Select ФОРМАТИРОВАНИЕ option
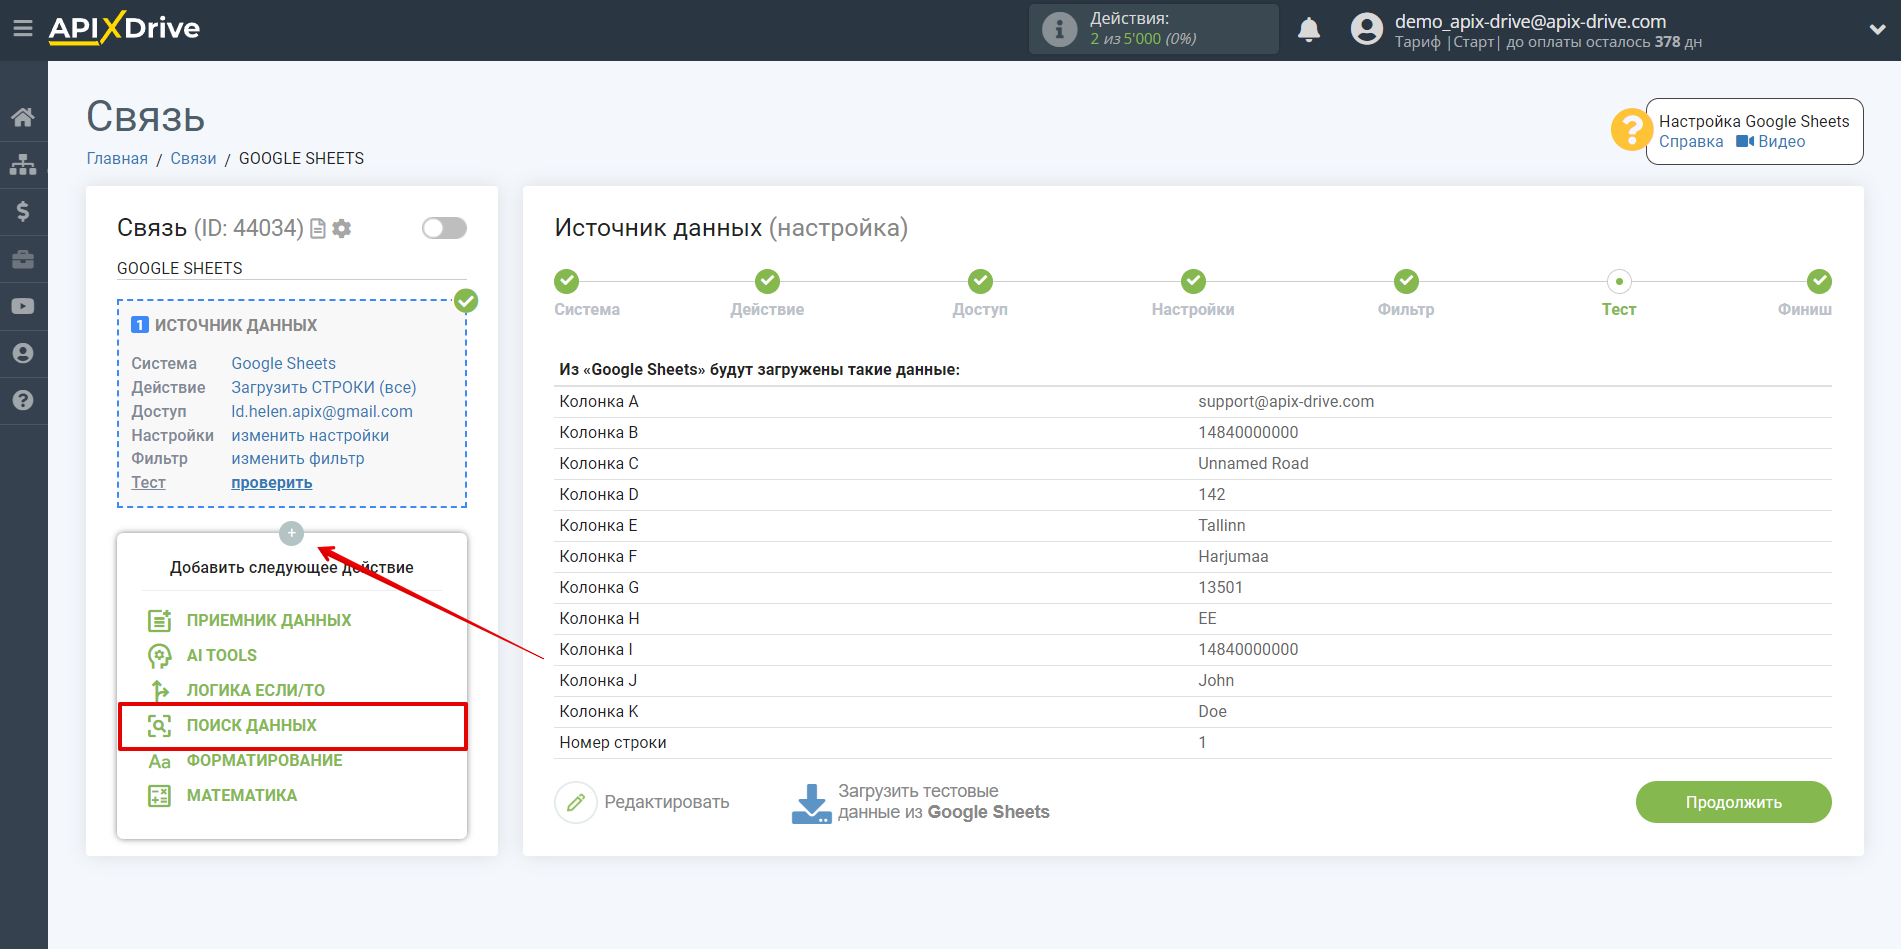1901x949 pixels. tap(265, 760)
